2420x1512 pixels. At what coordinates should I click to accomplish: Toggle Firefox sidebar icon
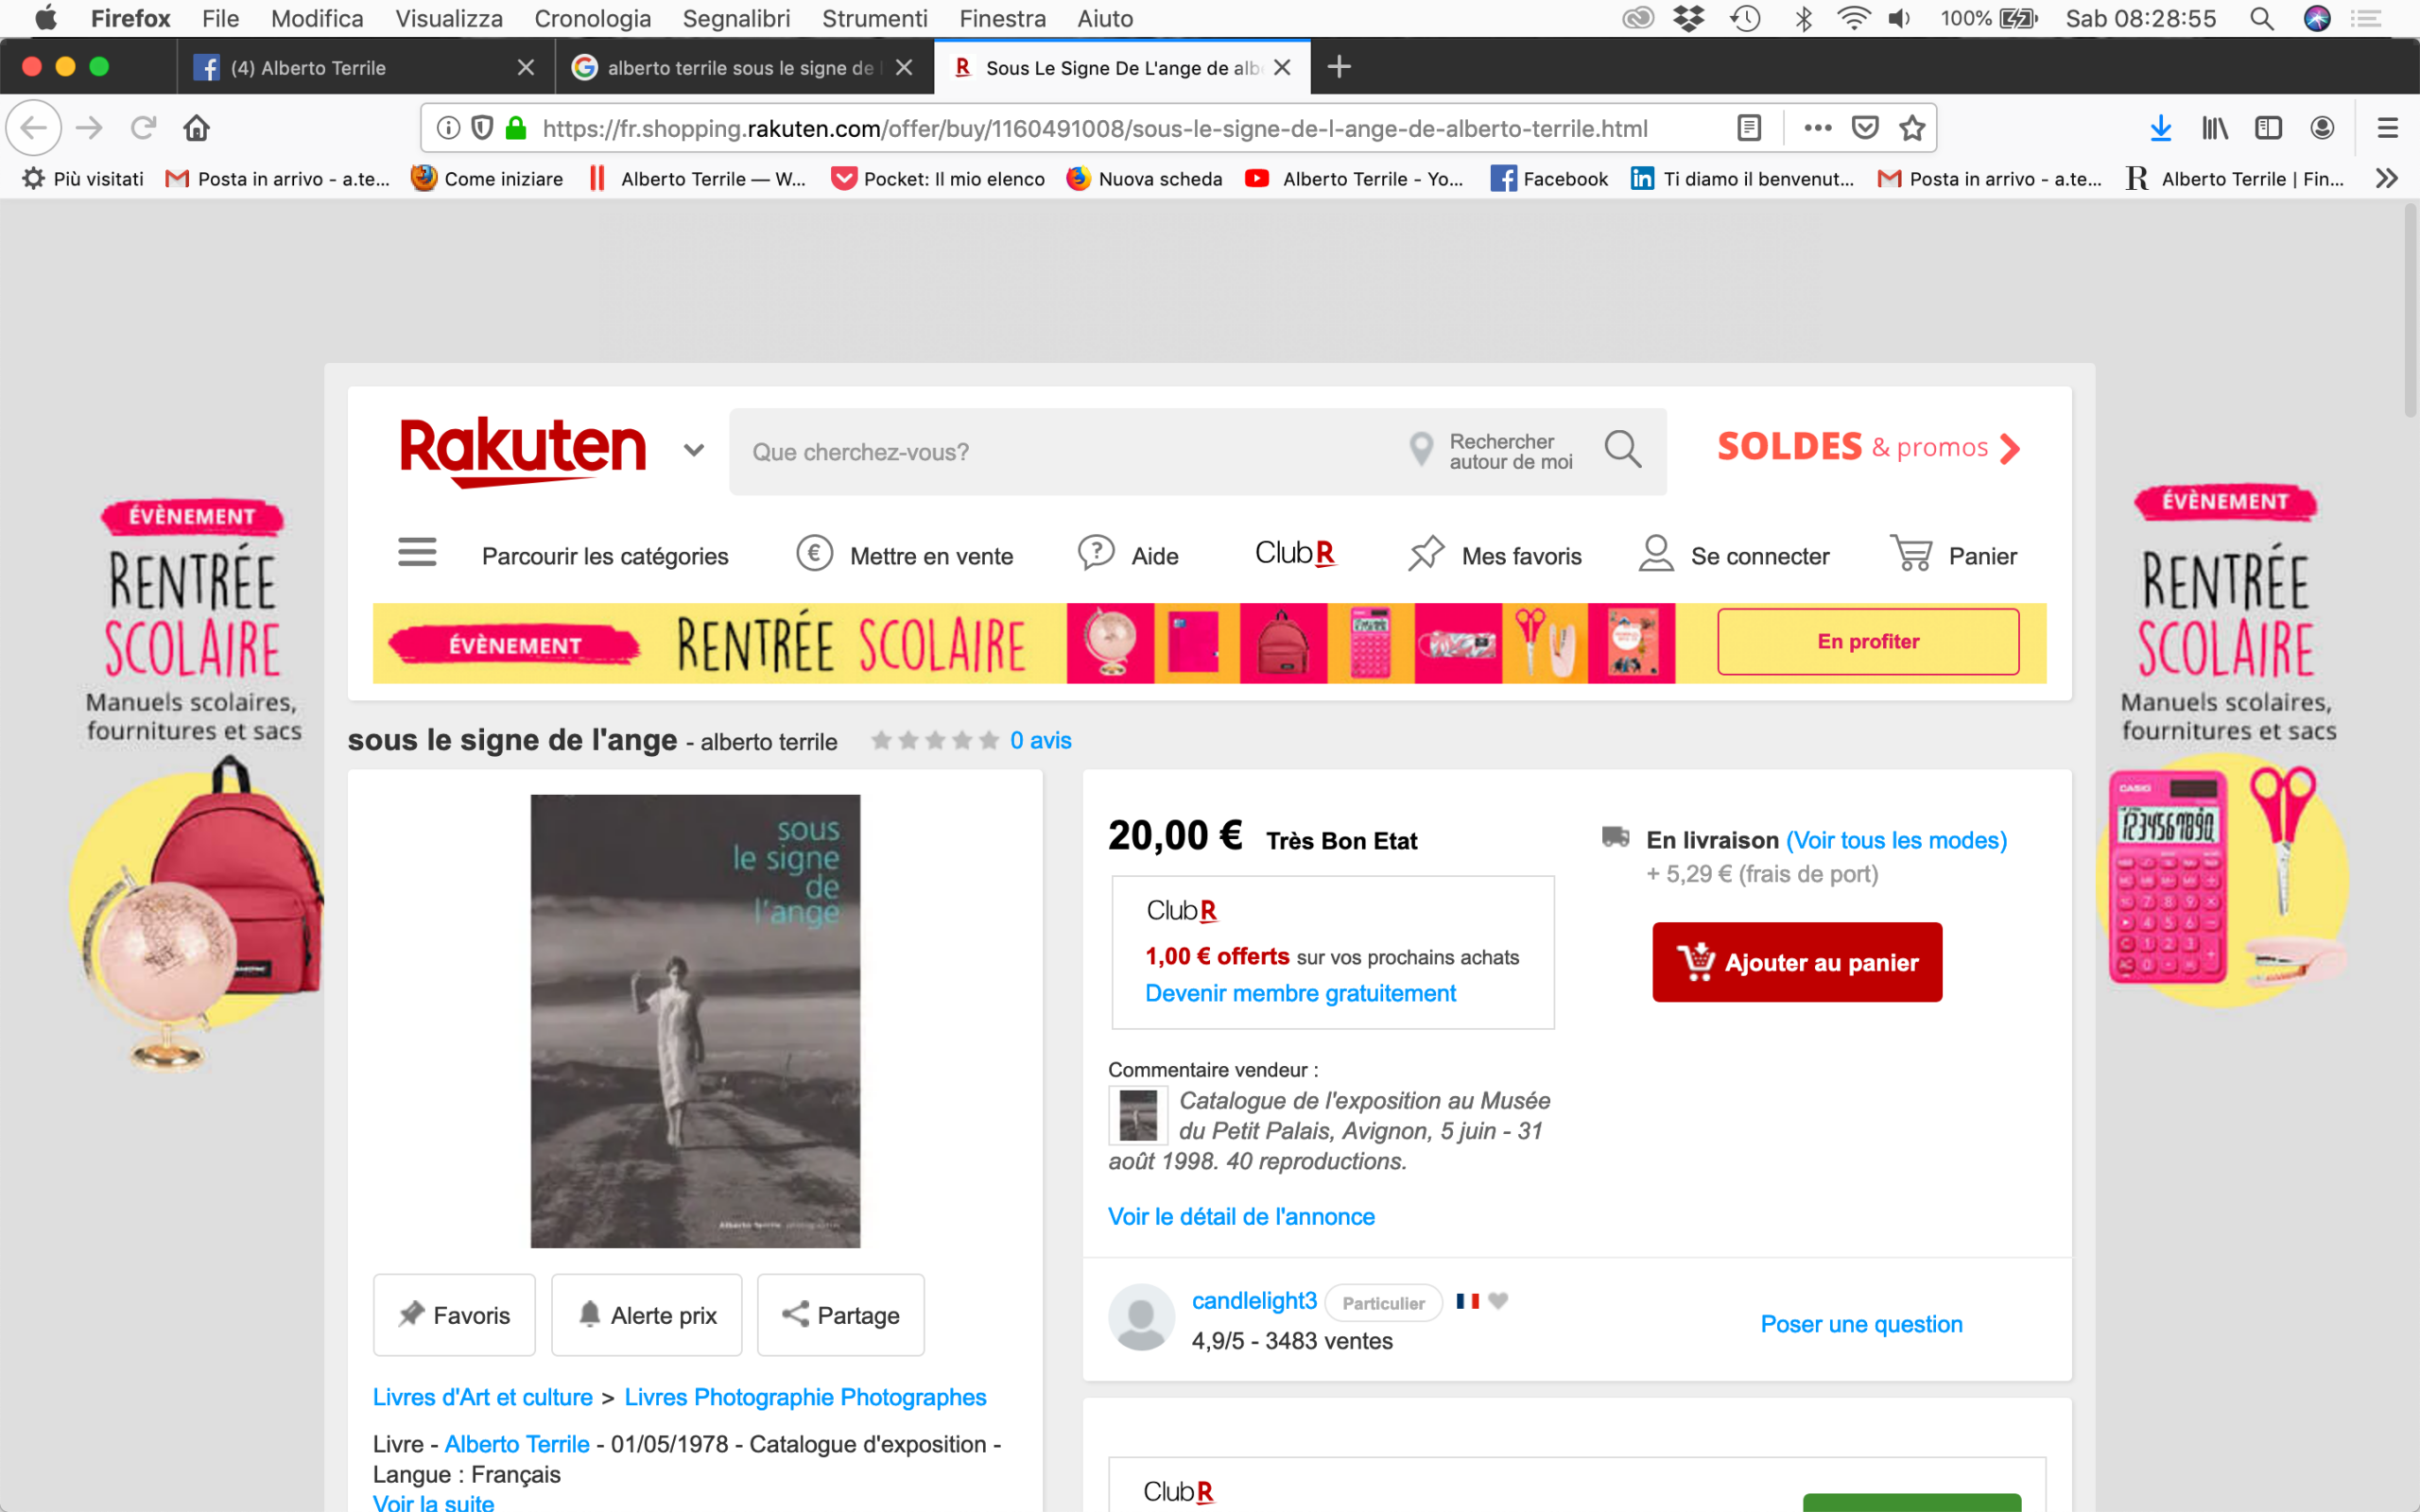[2268, 128]
